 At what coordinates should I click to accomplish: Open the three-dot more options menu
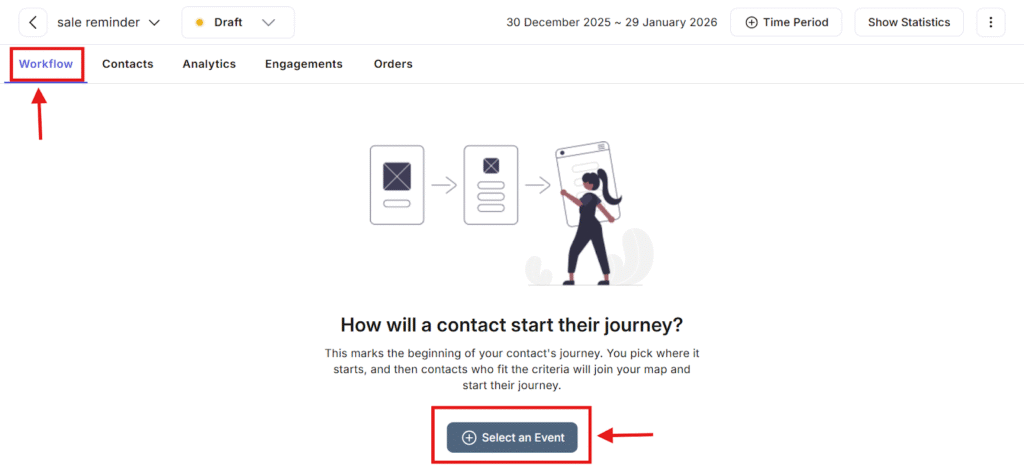point(990,22)
